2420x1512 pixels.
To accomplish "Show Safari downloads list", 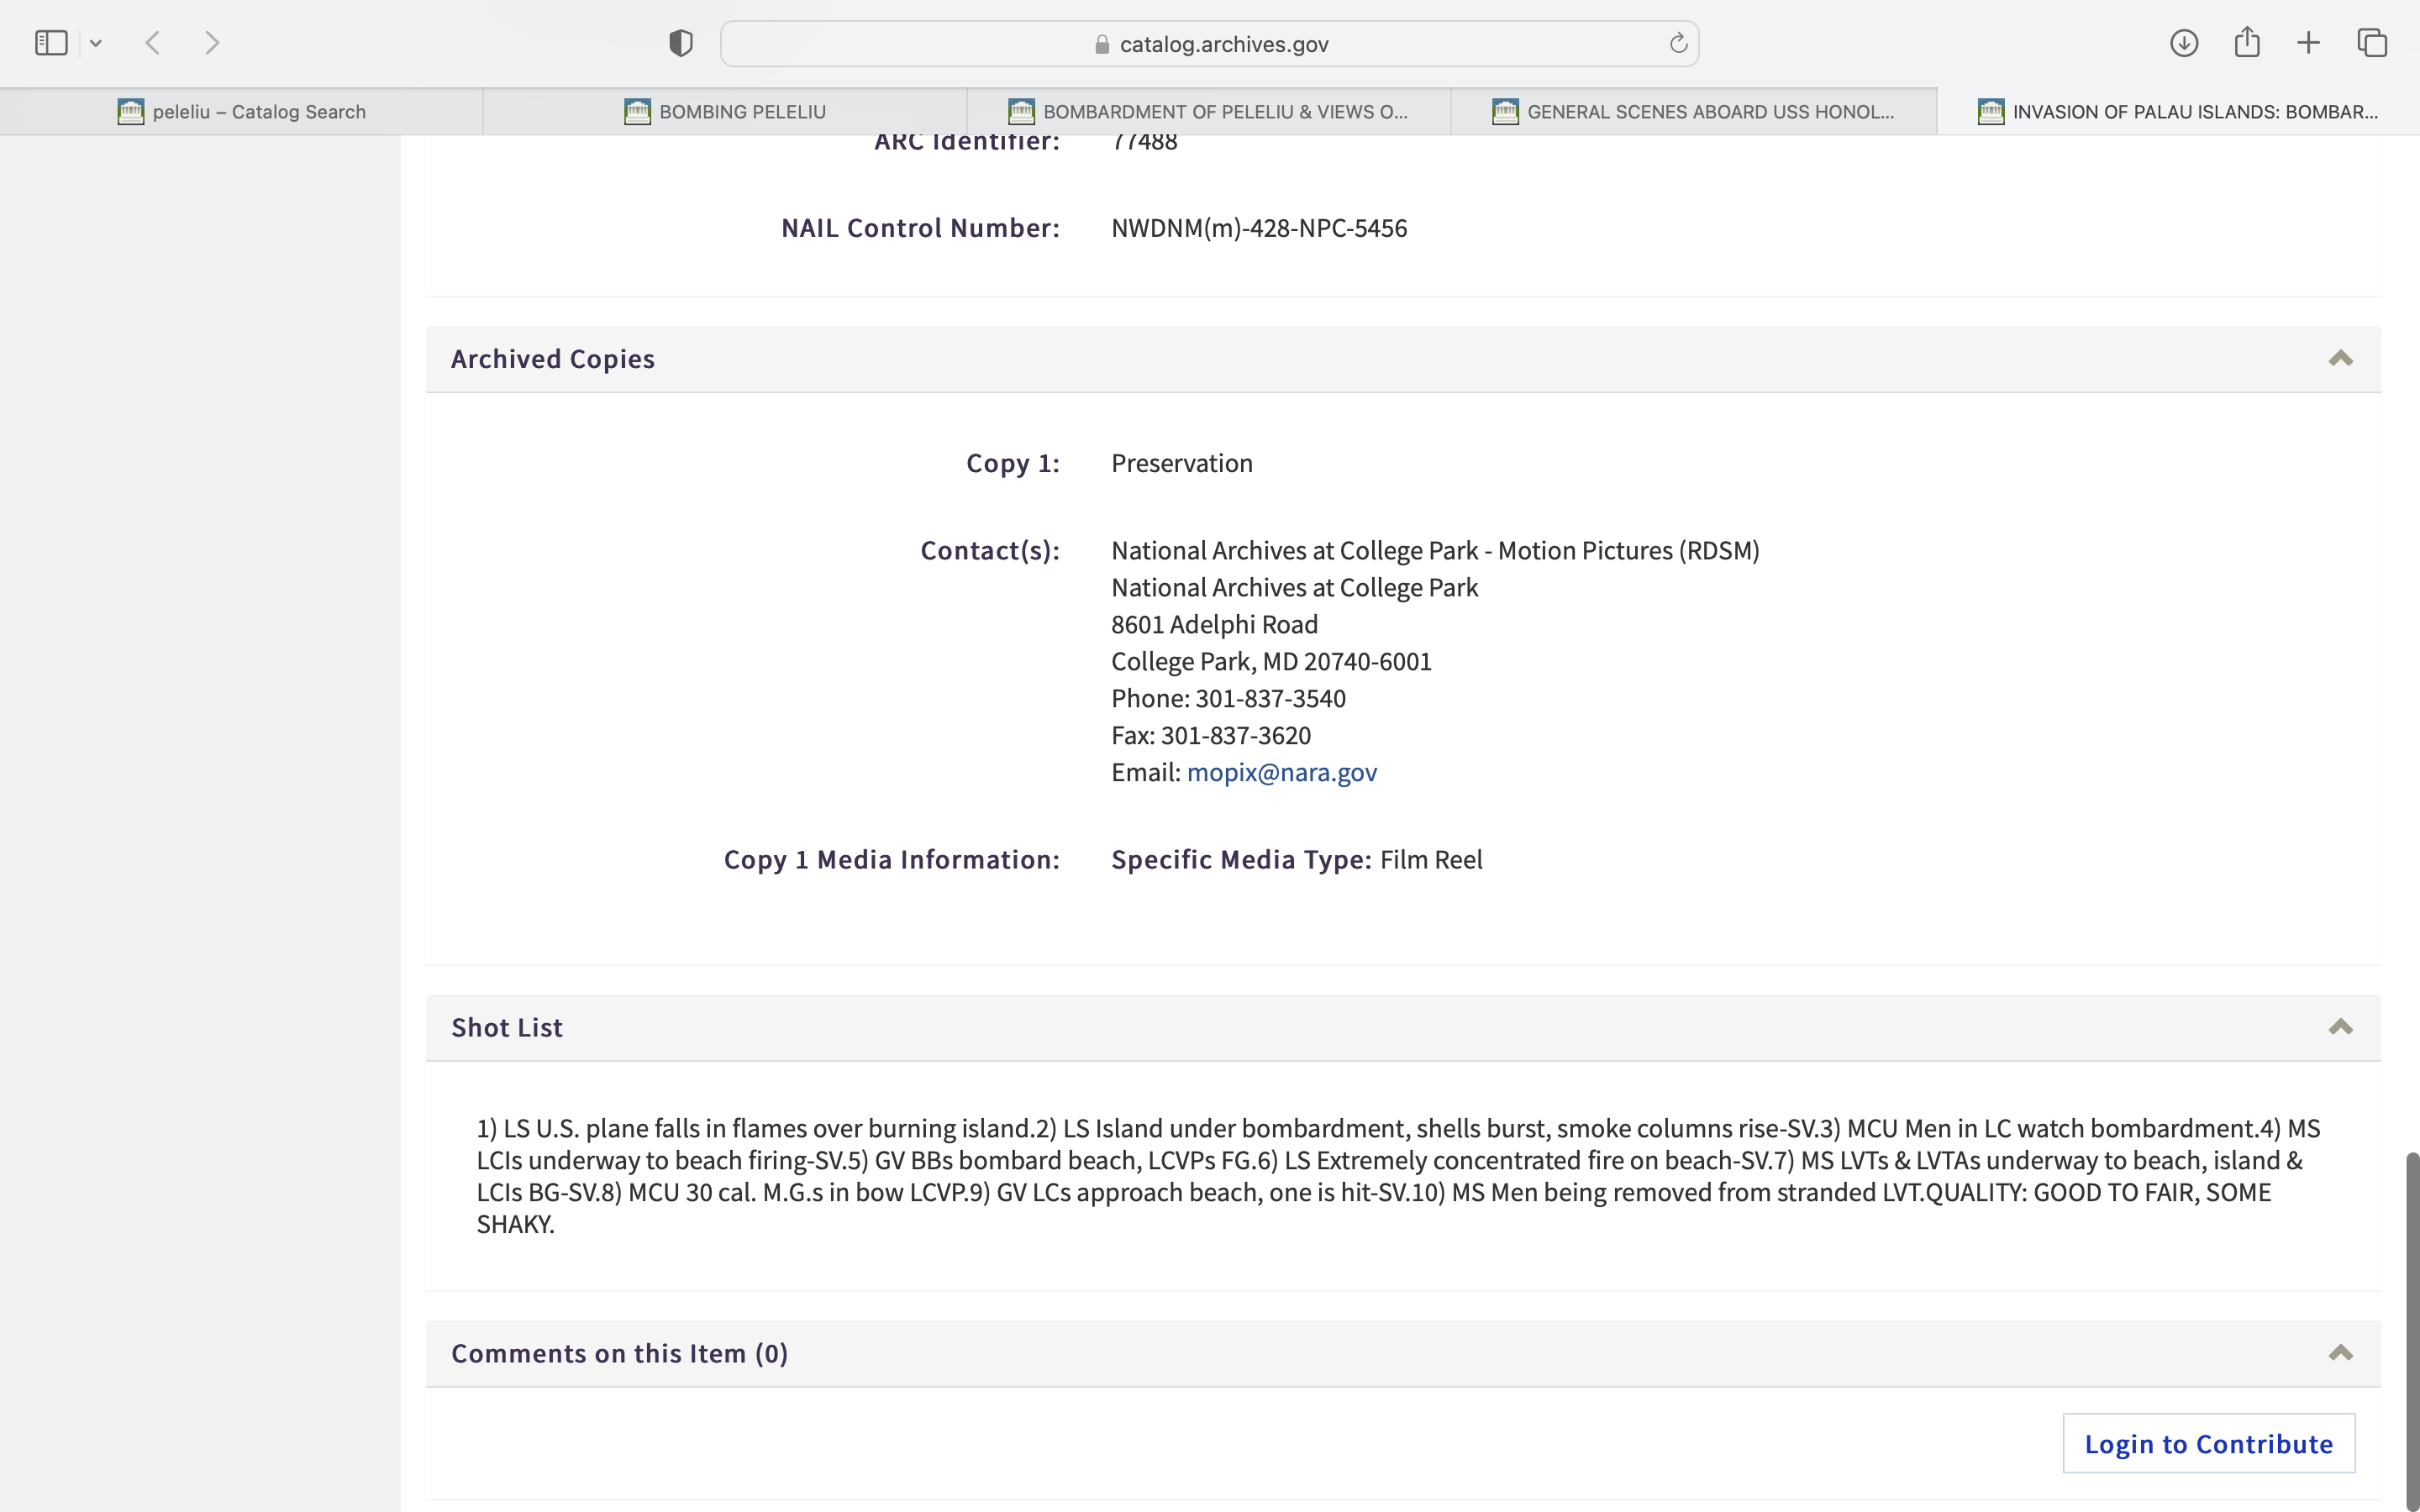I will (2183, 43).
